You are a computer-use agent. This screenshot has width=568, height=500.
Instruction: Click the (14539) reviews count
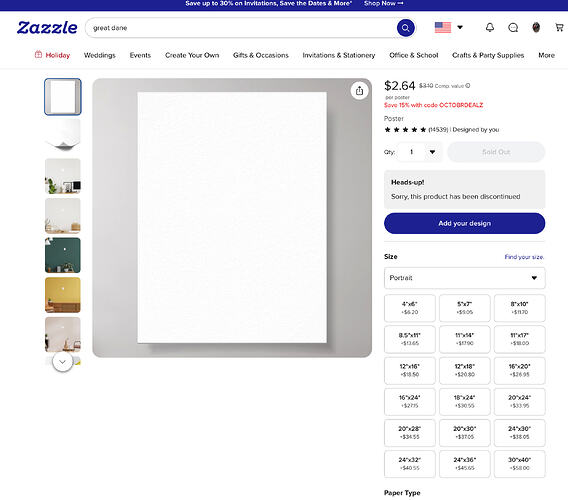(438, 129)
